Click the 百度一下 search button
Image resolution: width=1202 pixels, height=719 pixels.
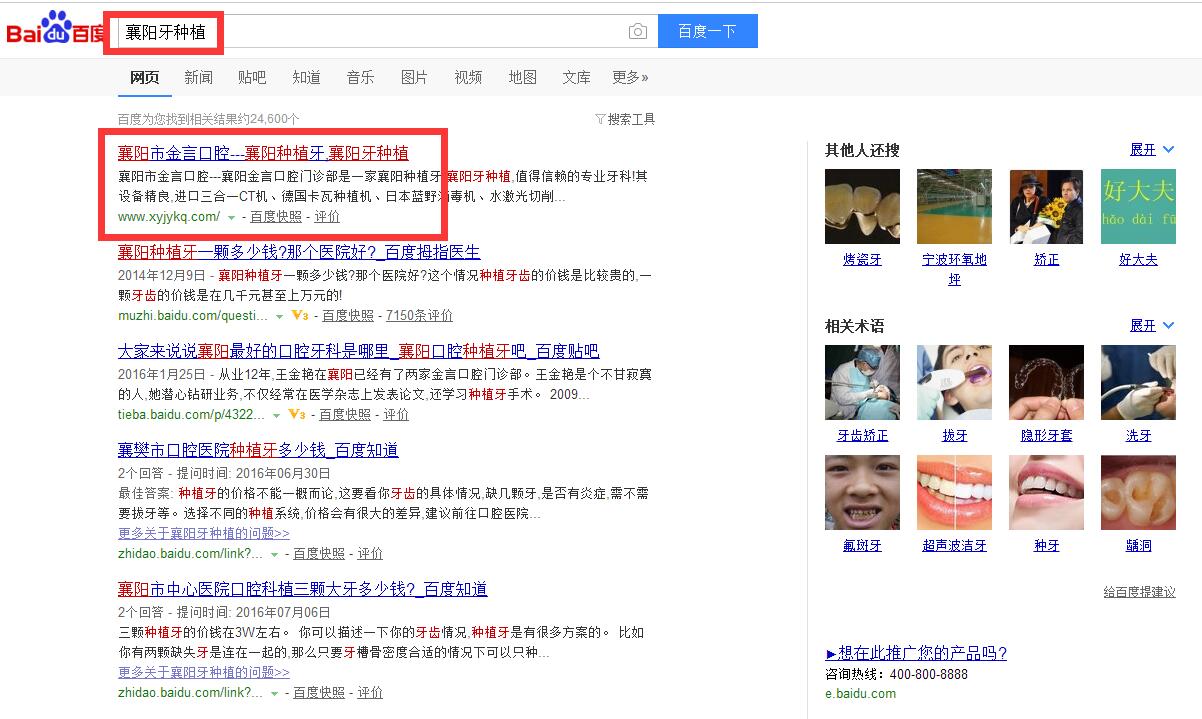[707, 31]
